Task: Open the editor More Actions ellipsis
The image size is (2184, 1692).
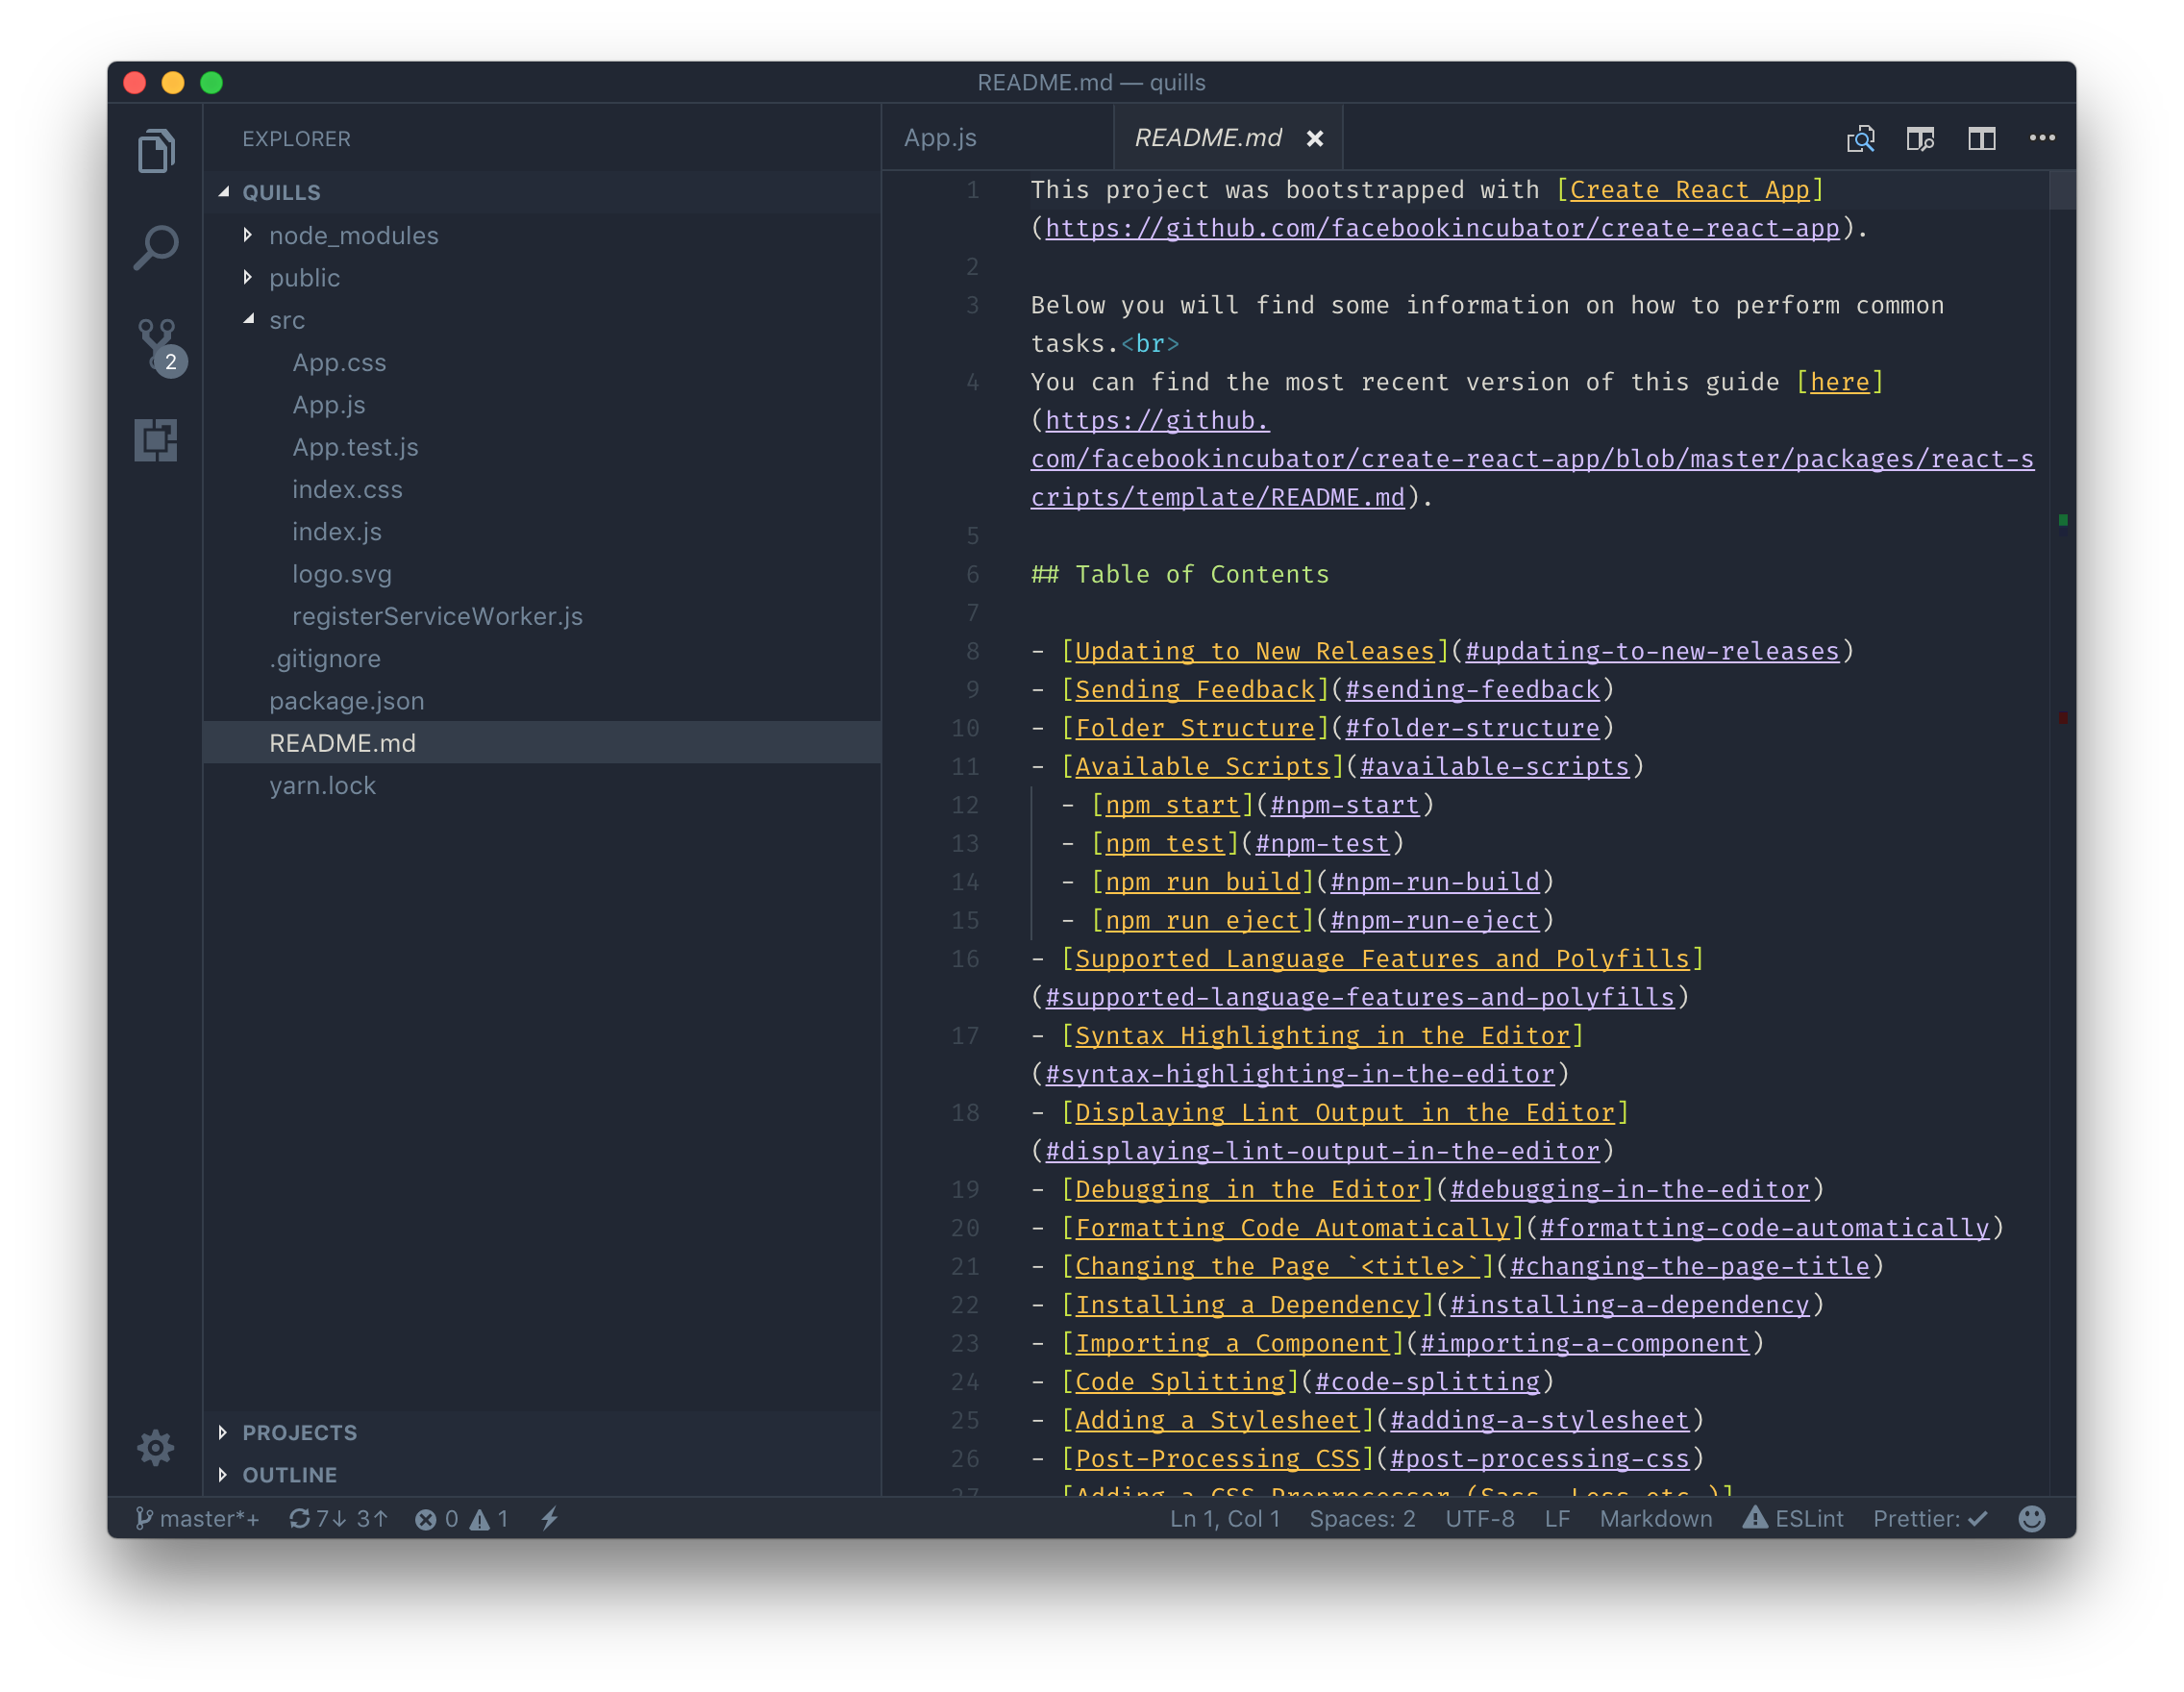Action: (2042, 138)
